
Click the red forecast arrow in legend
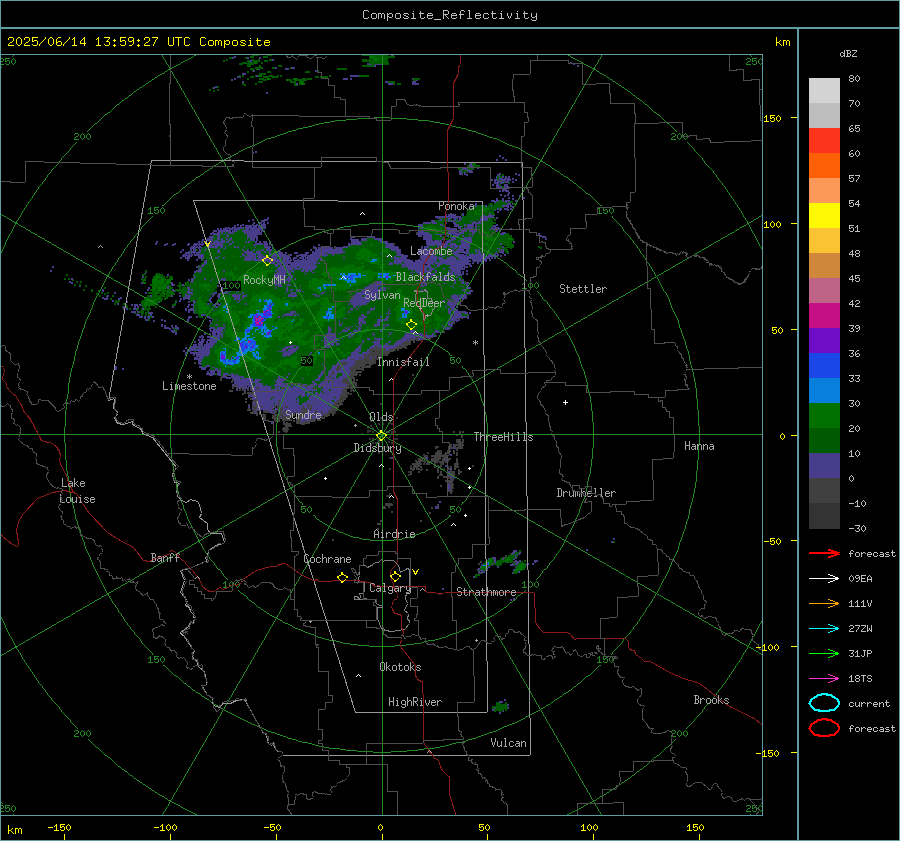(x=824, y=553)
